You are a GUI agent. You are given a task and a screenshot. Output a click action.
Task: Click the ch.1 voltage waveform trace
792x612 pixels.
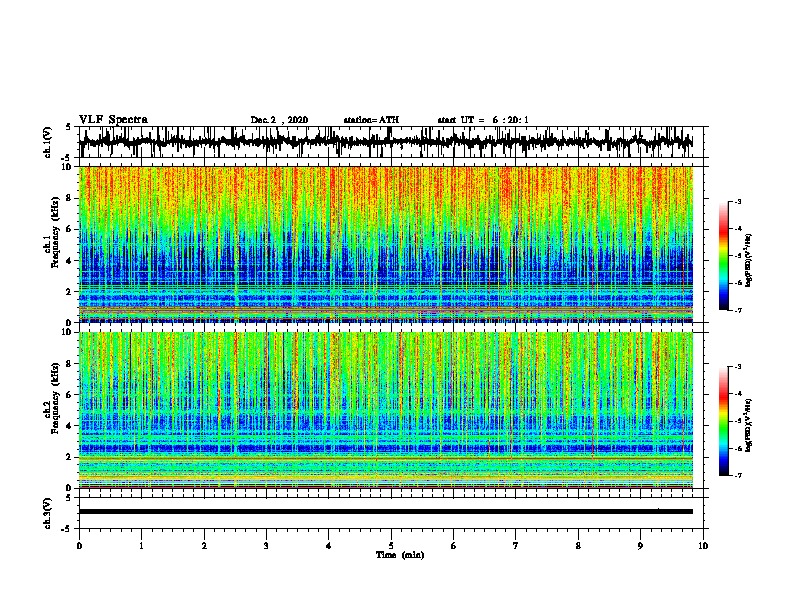pos(386,142)
